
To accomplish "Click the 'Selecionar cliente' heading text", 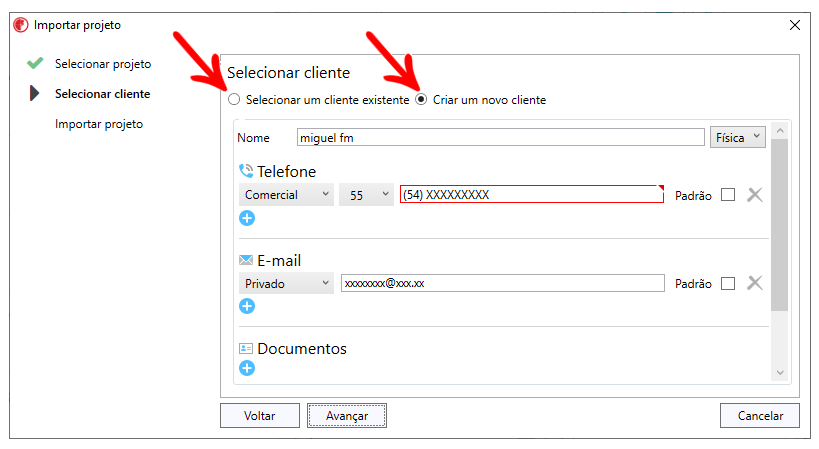I will 288,73.
